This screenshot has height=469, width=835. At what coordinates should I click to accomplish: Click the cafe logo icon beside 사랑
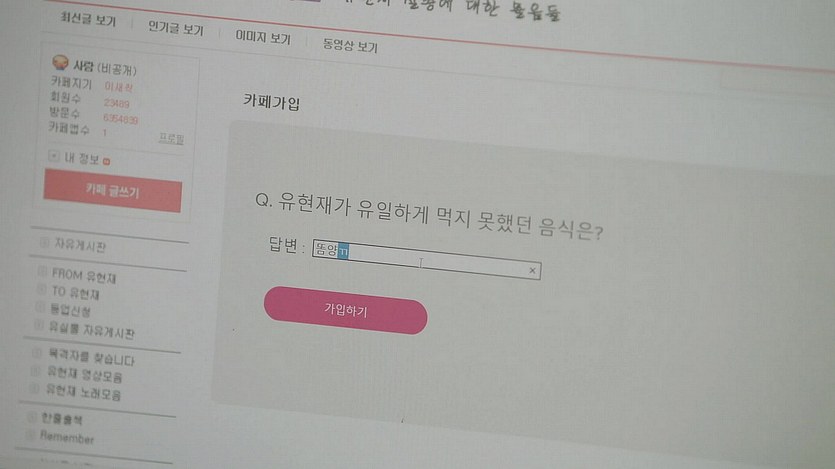coord(60,62)
